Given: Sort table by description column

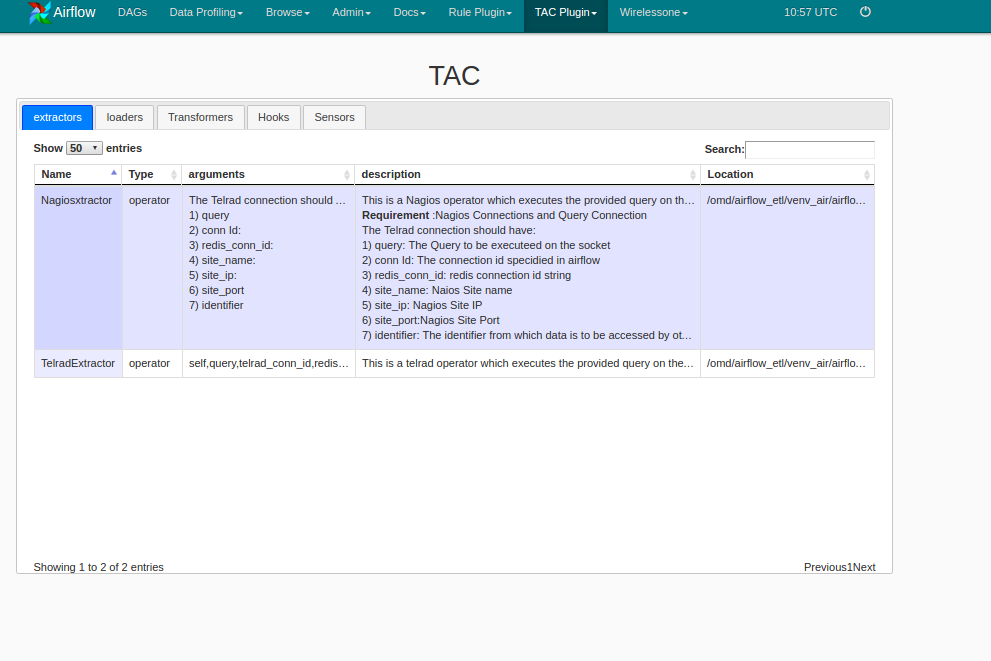Looking at the screenshot, I should pos(527,174).
